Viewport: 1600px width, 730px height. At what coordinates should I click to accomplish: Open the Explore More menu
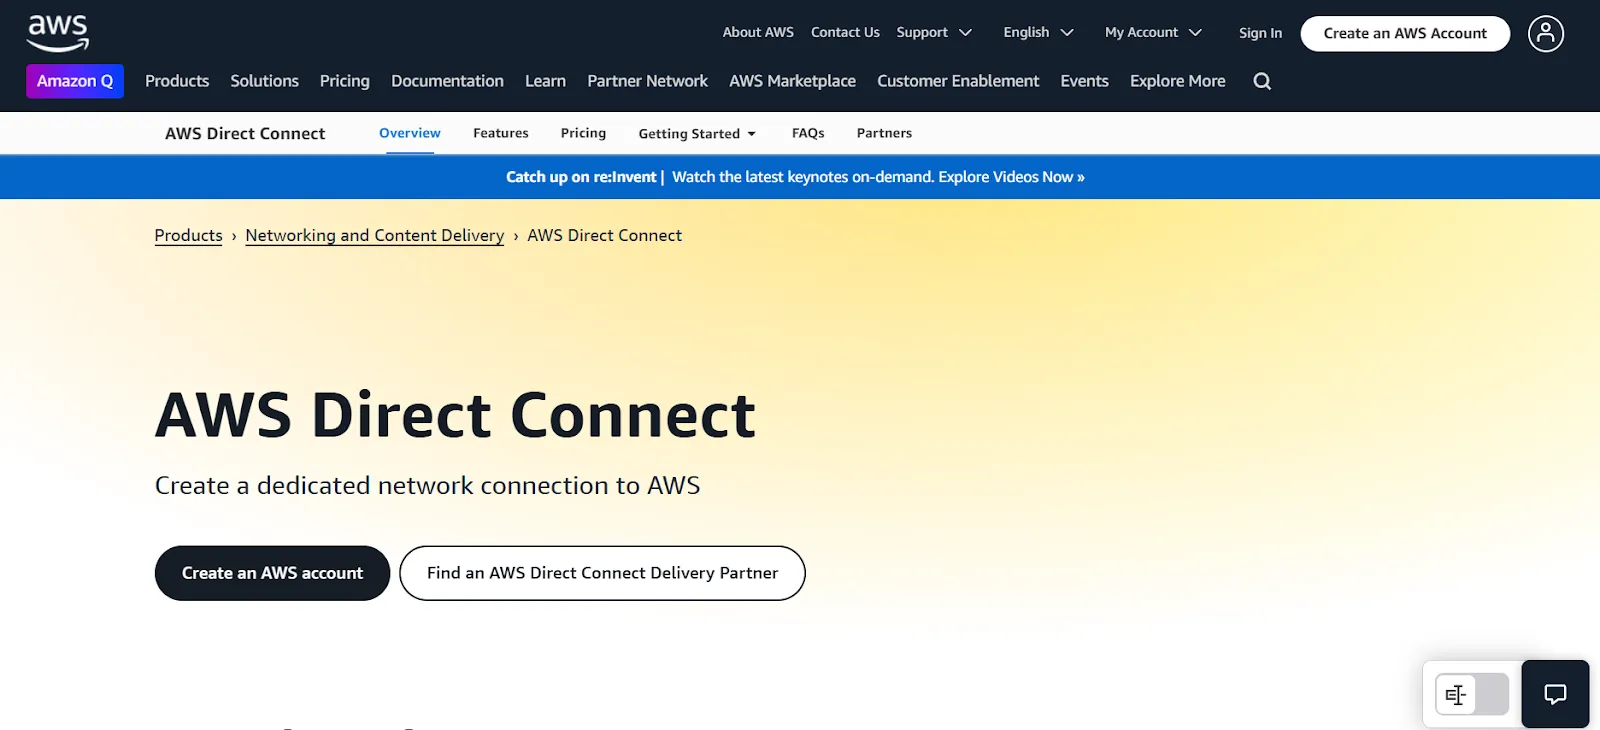click(x=1177, y=81)
